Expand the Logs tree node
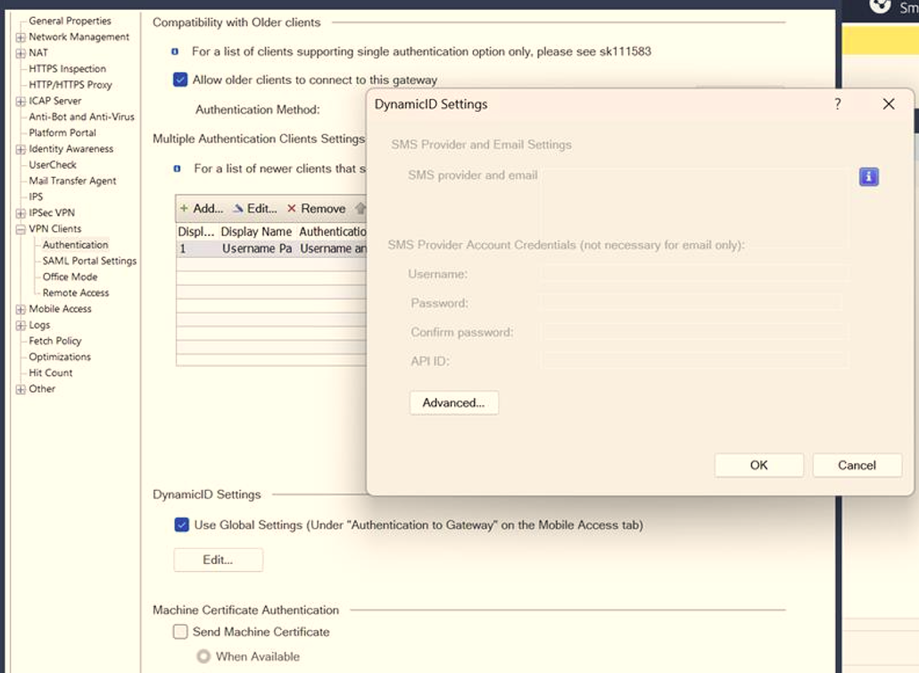Image resolution: width=919 pixels, height=673 pixels. coord(21,325)
